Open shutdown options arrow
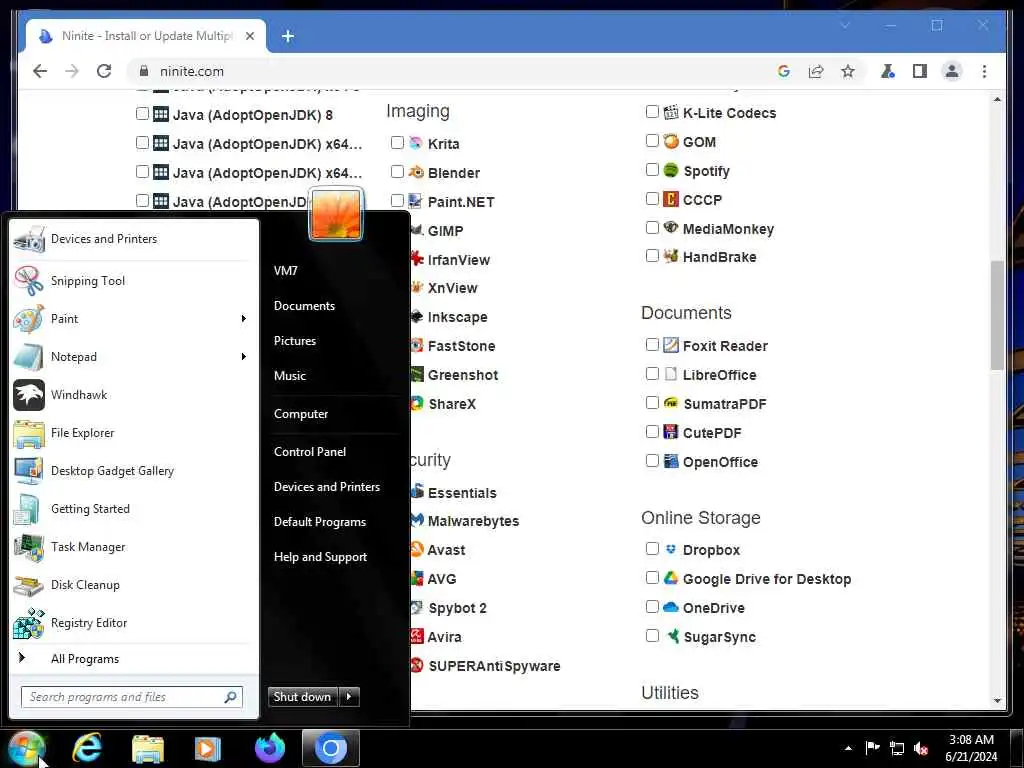Screen dimensions: 1024x768 (349, 697)
